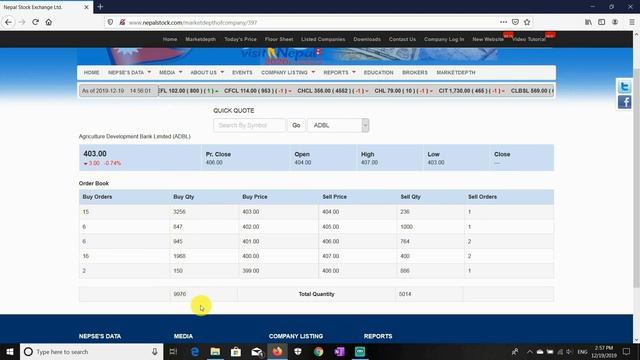Viewport: 640px width, 360px height.
Task: Click the Total Quantity label
Action: click(316, 294)
